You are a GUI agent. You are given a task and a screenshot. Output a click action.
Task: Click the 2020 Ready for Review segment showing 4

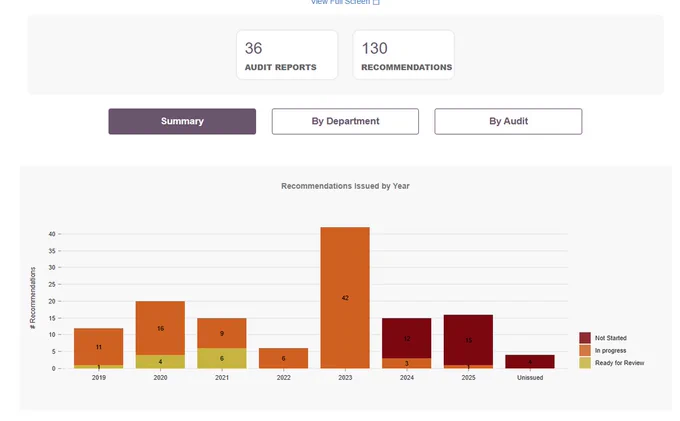point(160,362)
